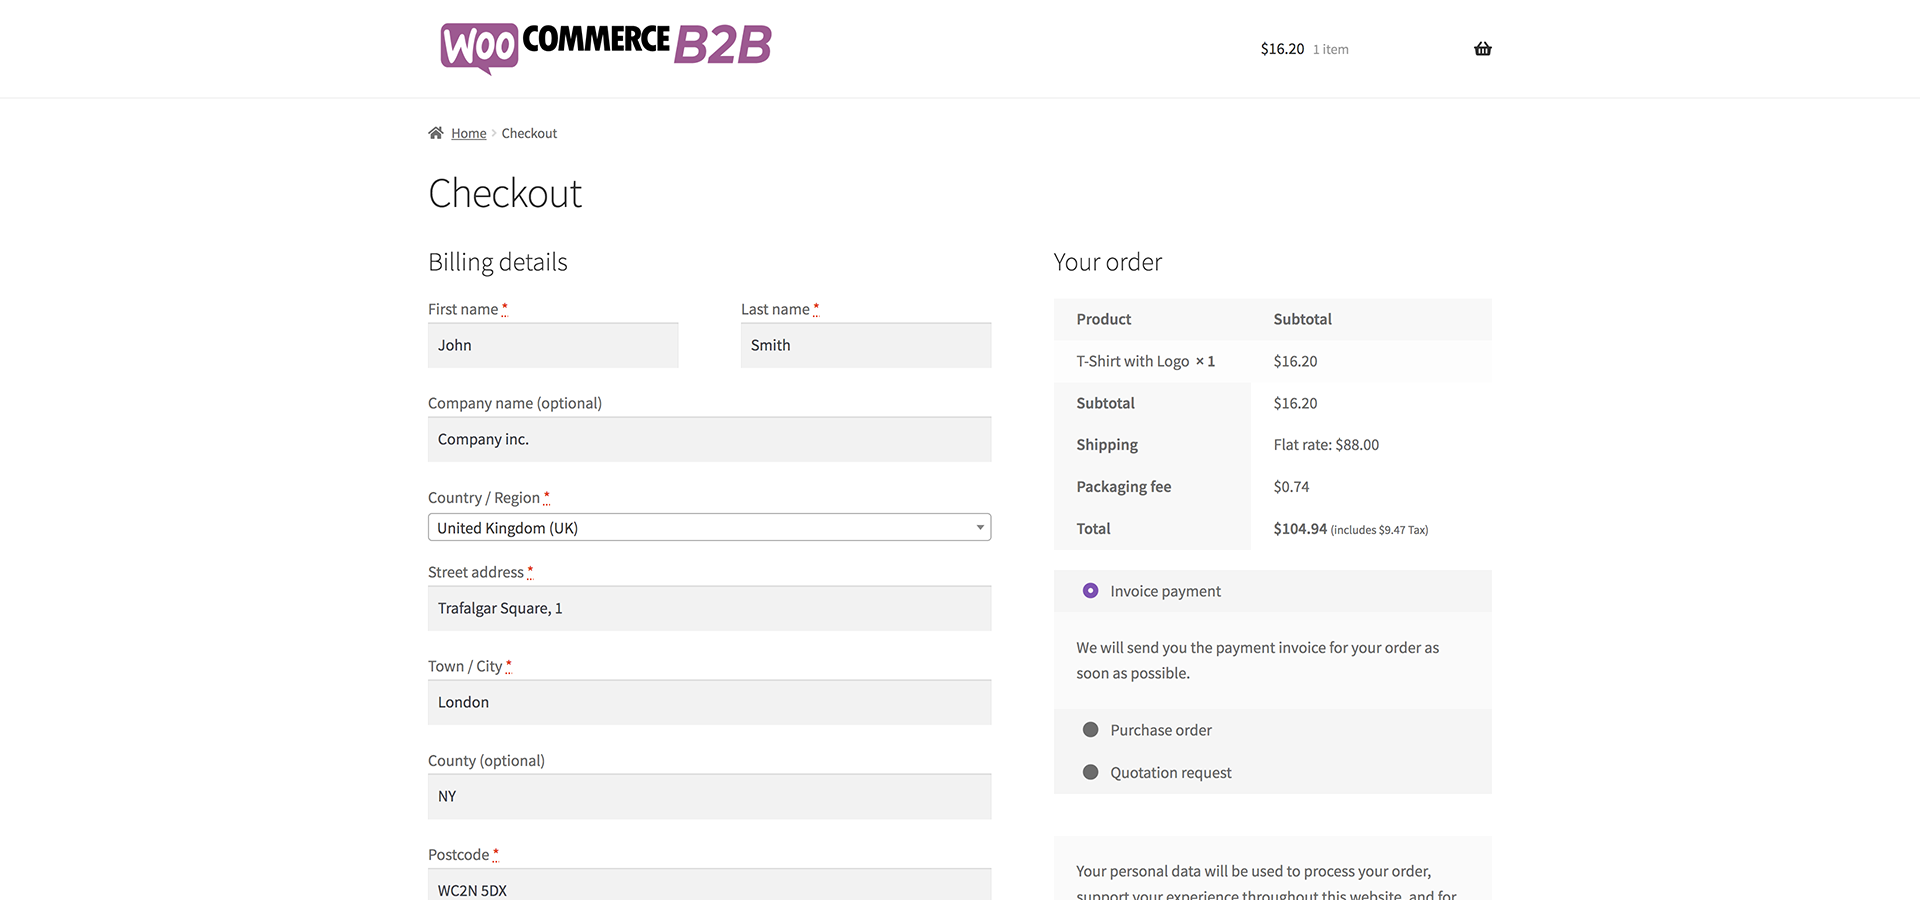Click the home breadcrumb icon

pyautogui.click(x=436, y=133)
